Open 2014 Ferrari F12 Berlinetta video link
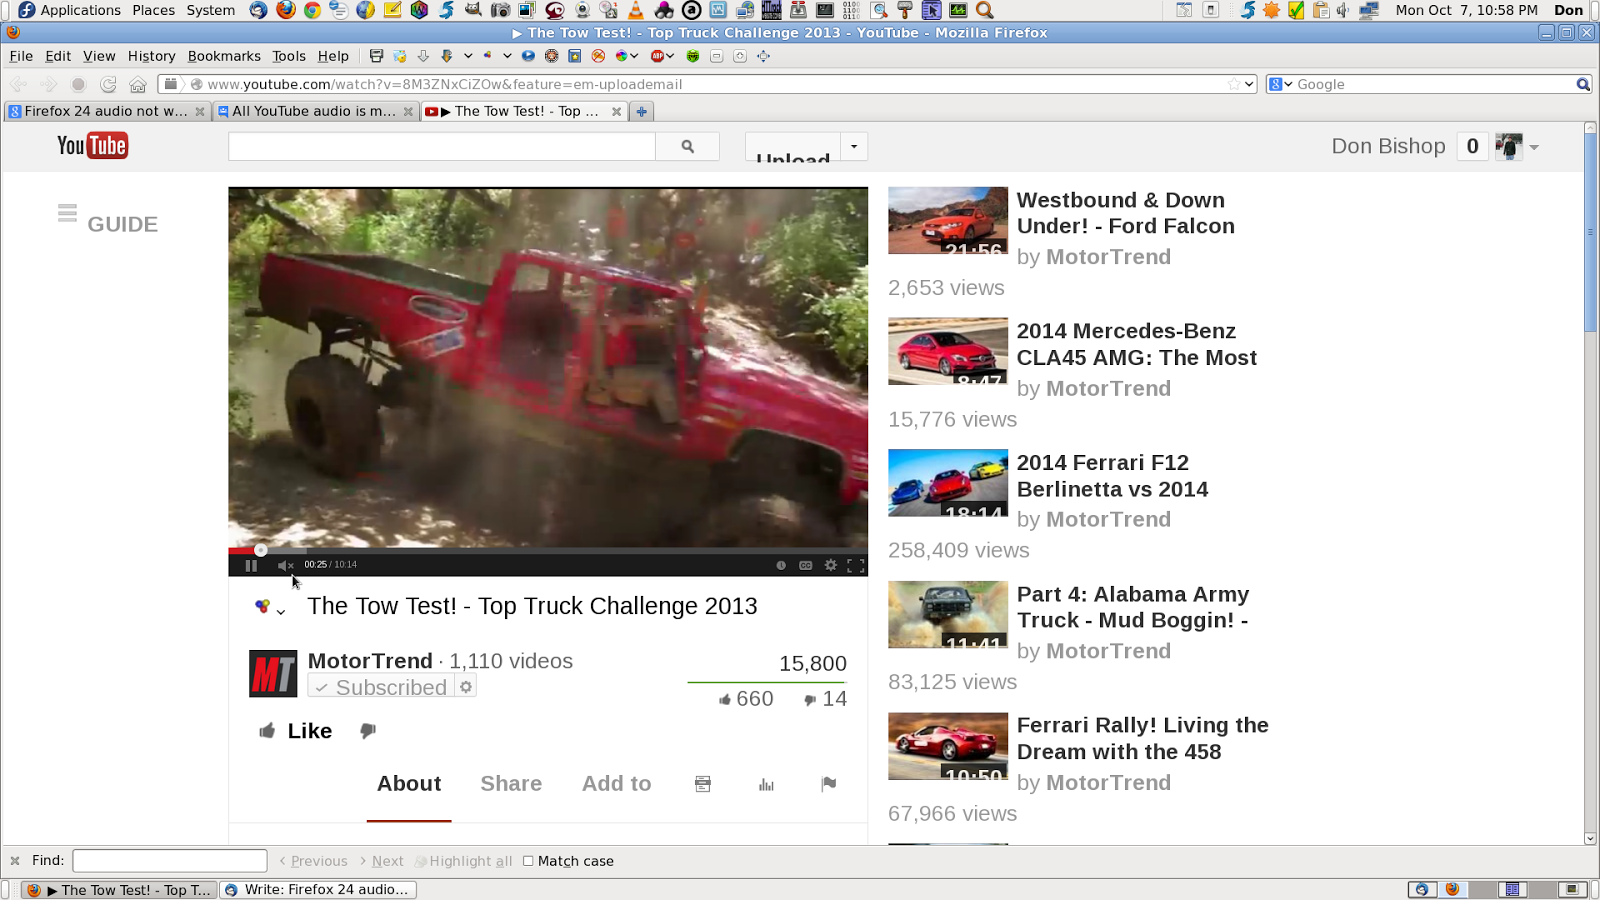This screenshot has width=1600, height=900. 1113,476
